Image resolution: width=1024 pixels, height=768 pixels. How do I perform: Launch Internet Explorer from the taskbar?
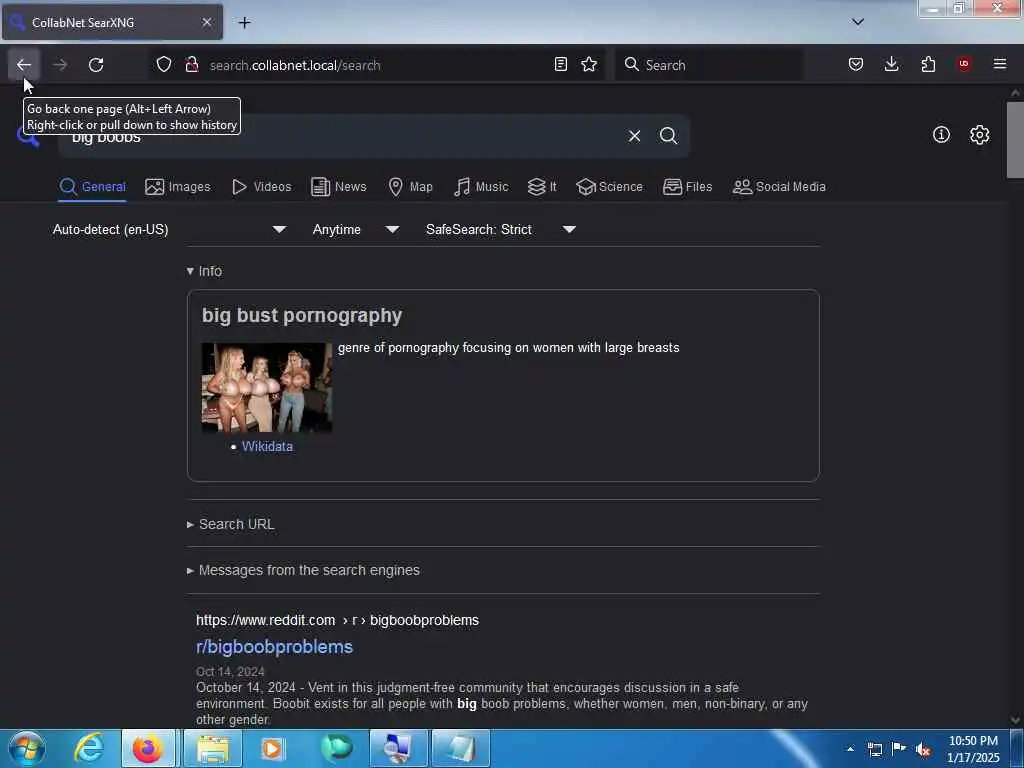(x=89, y=748)
